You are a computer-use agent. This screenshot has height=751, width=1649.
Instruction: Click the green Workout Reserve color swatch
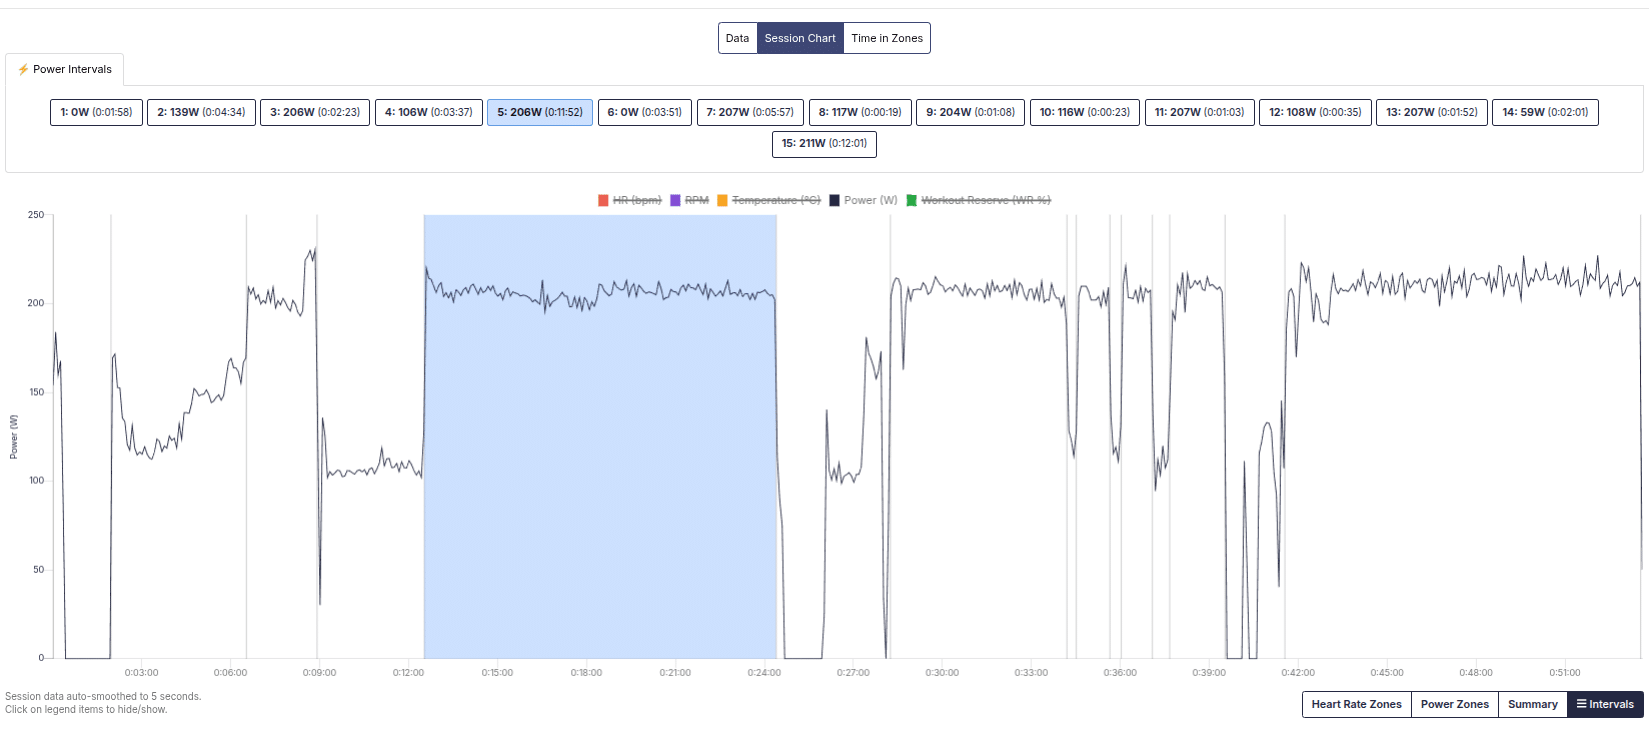pyautogui.click(x=912, y=201)
